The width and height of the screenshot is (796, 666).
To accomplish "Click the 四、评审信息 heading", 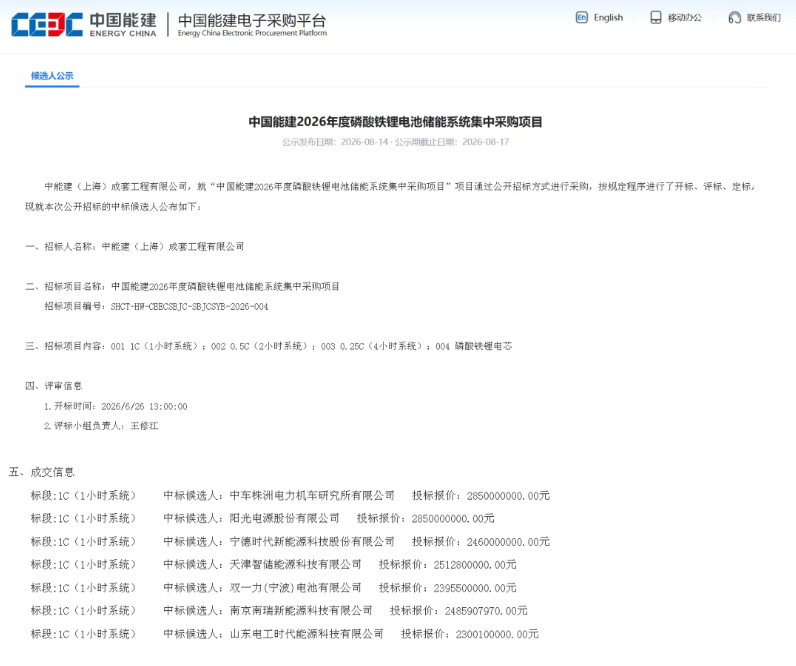I will (54, 386).
